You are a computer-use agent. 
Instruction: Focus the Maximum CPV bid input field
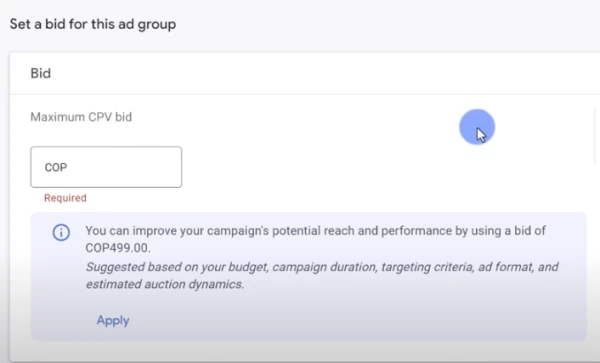point(106,167)
